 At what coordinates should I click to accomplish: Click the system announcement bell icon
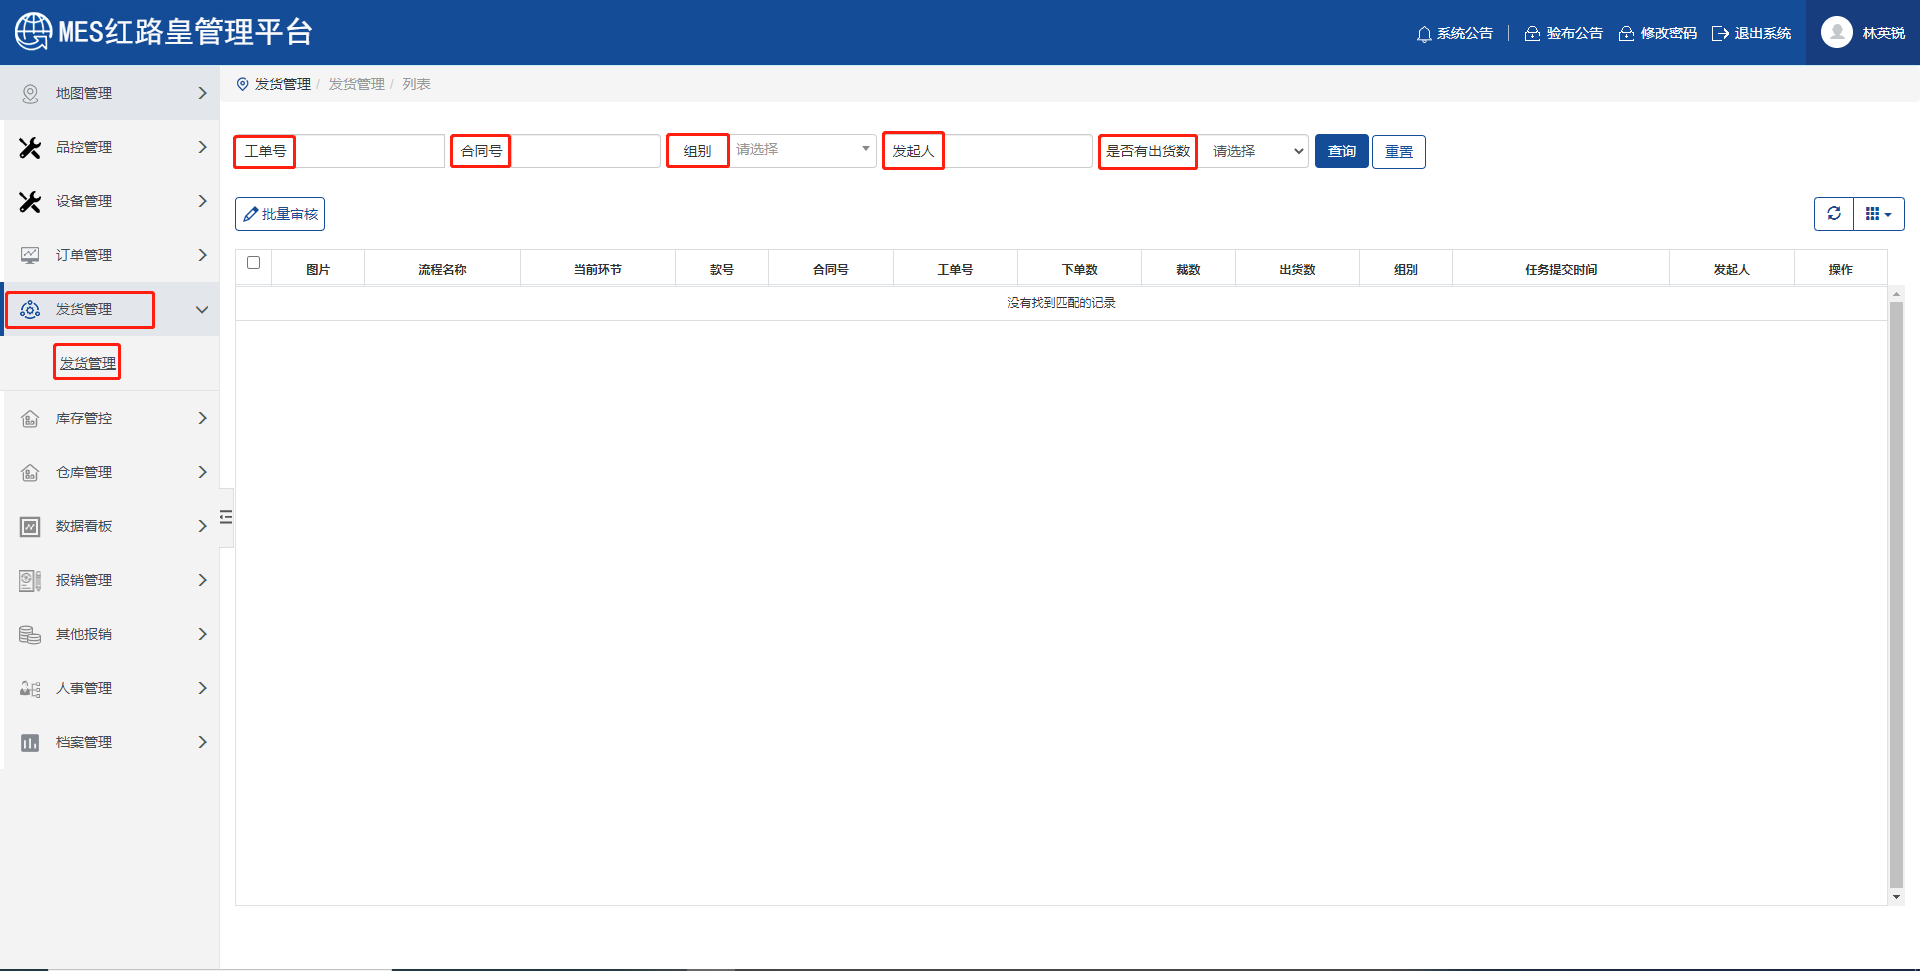click(x=1424, y=34)
